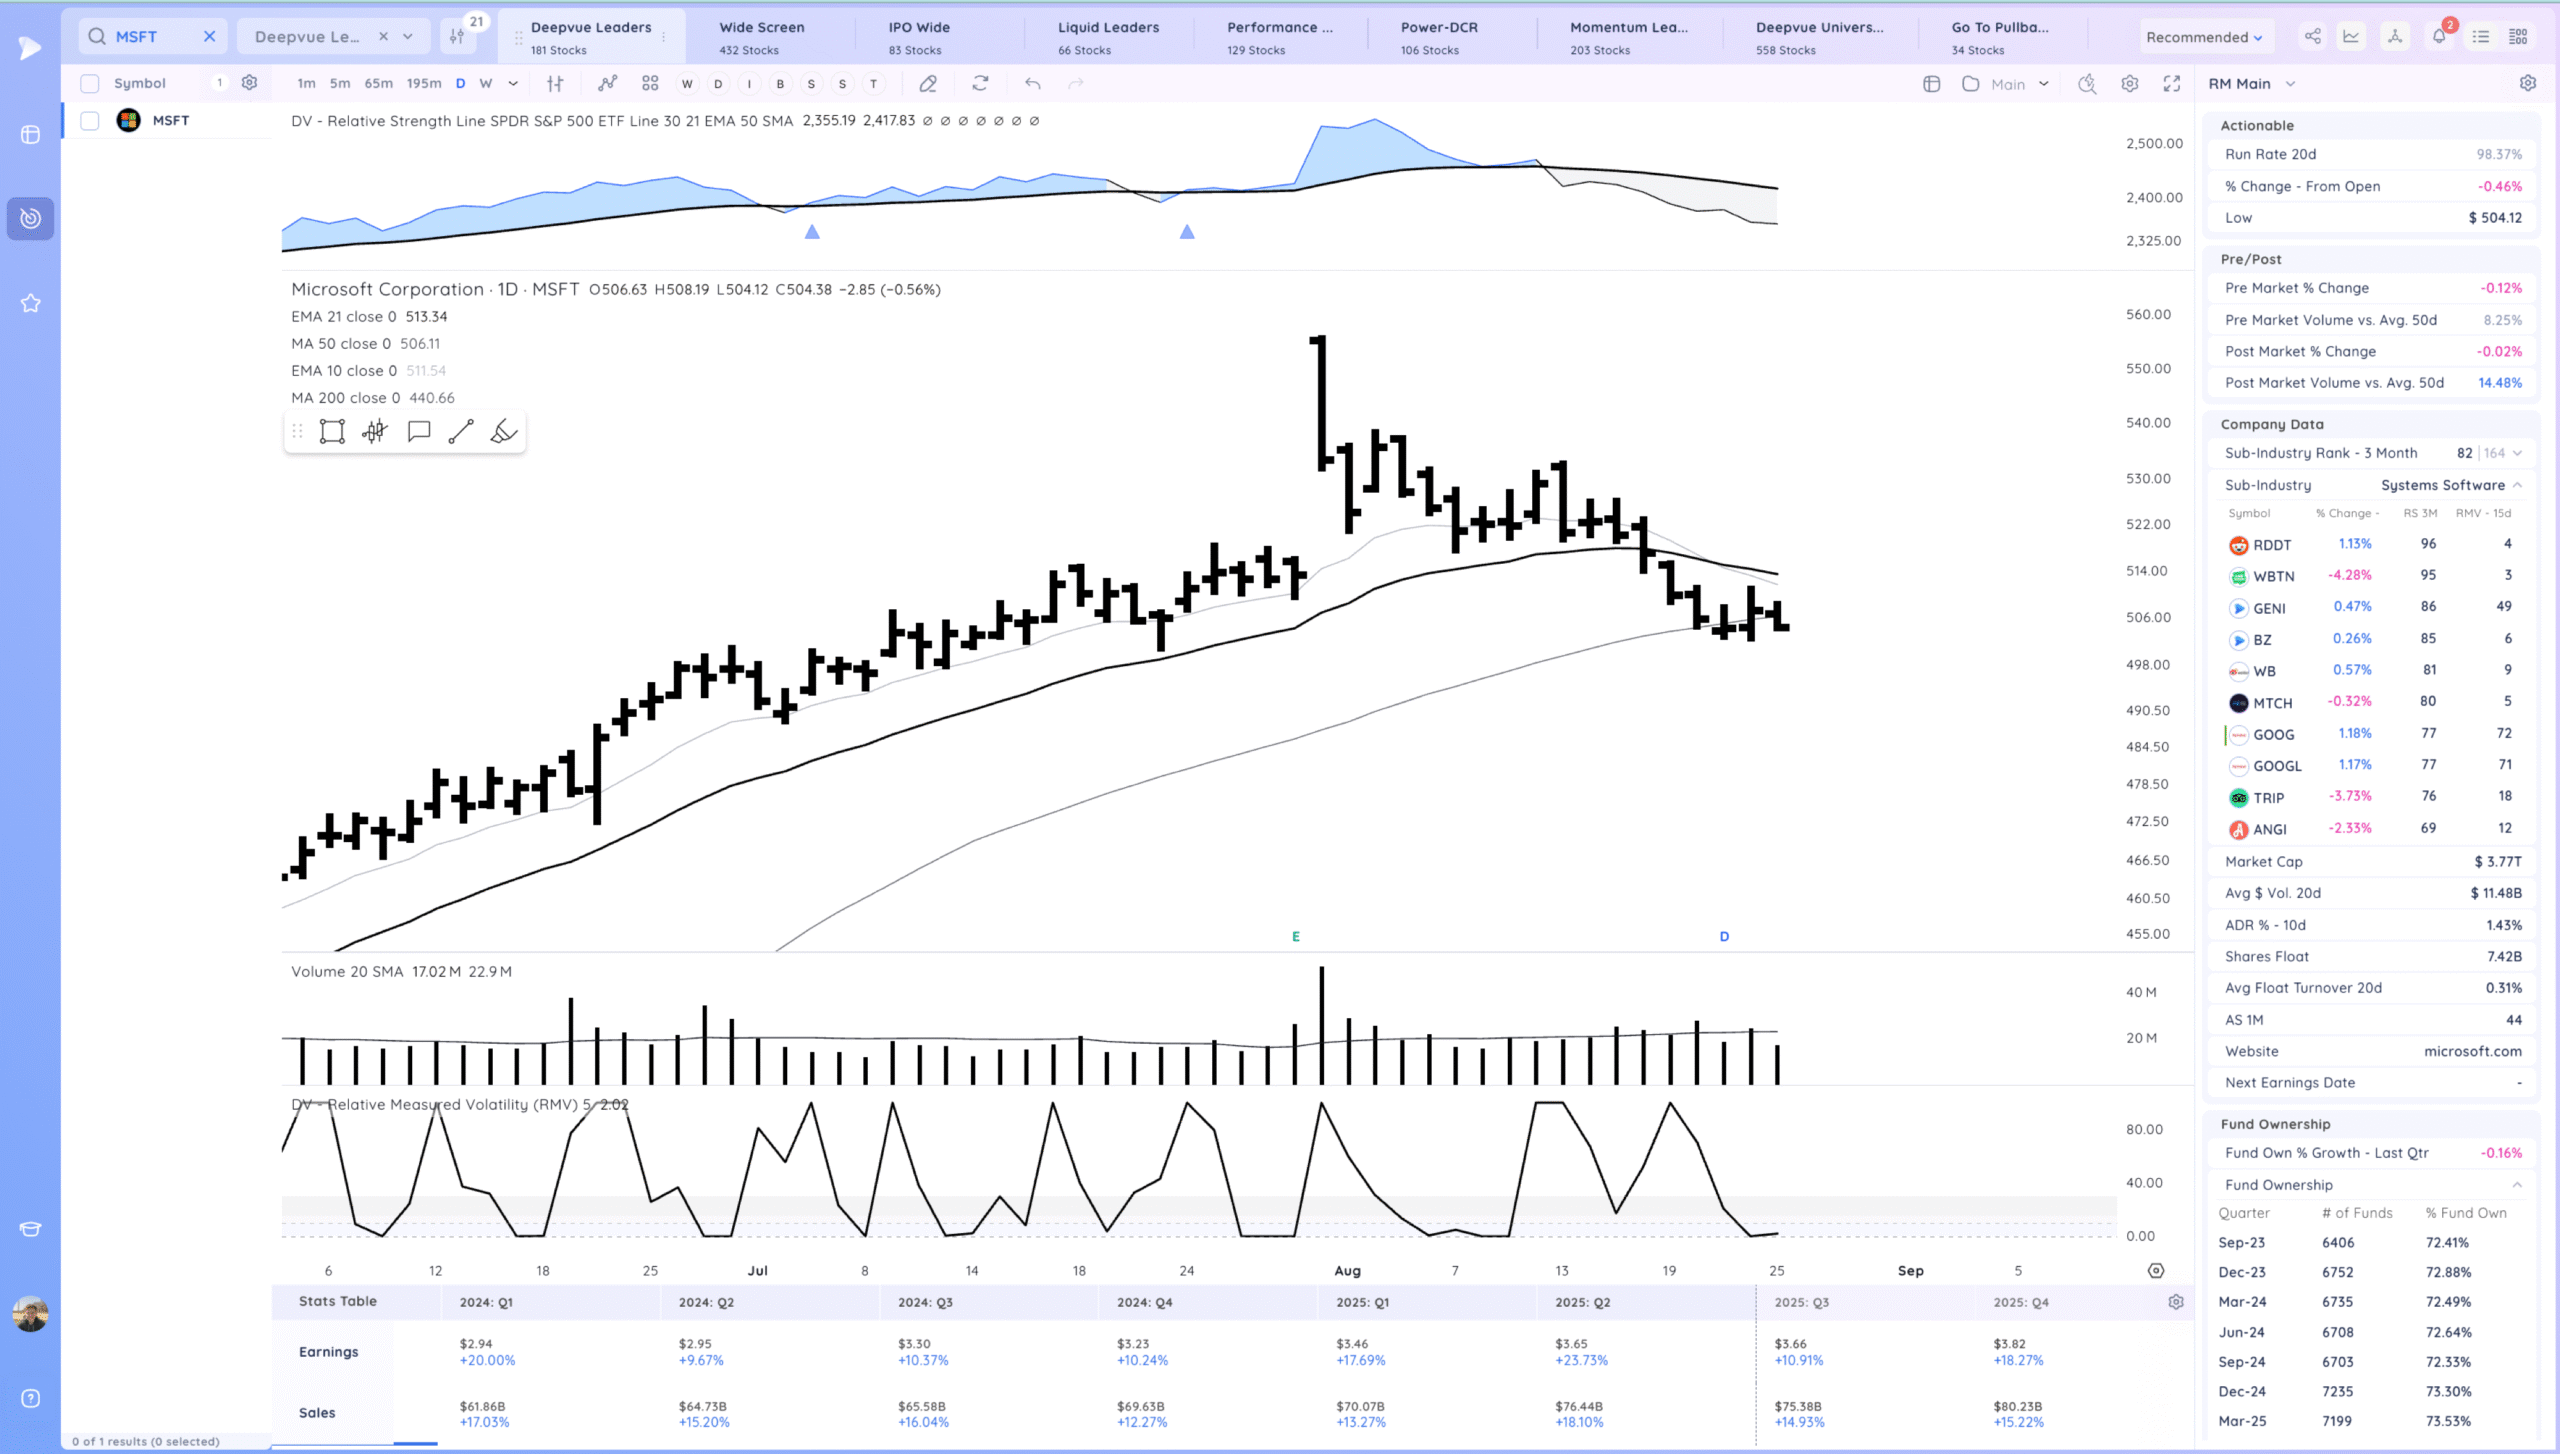
Task: Open the screener filter sliders icon
Action: (x=457, y=36)
